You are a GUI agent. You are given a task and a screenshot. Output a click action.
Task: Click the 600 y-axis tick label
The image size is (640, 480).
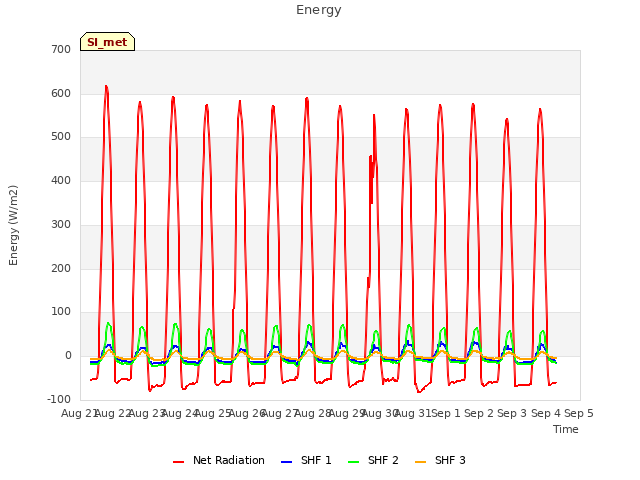coord(61,94)
